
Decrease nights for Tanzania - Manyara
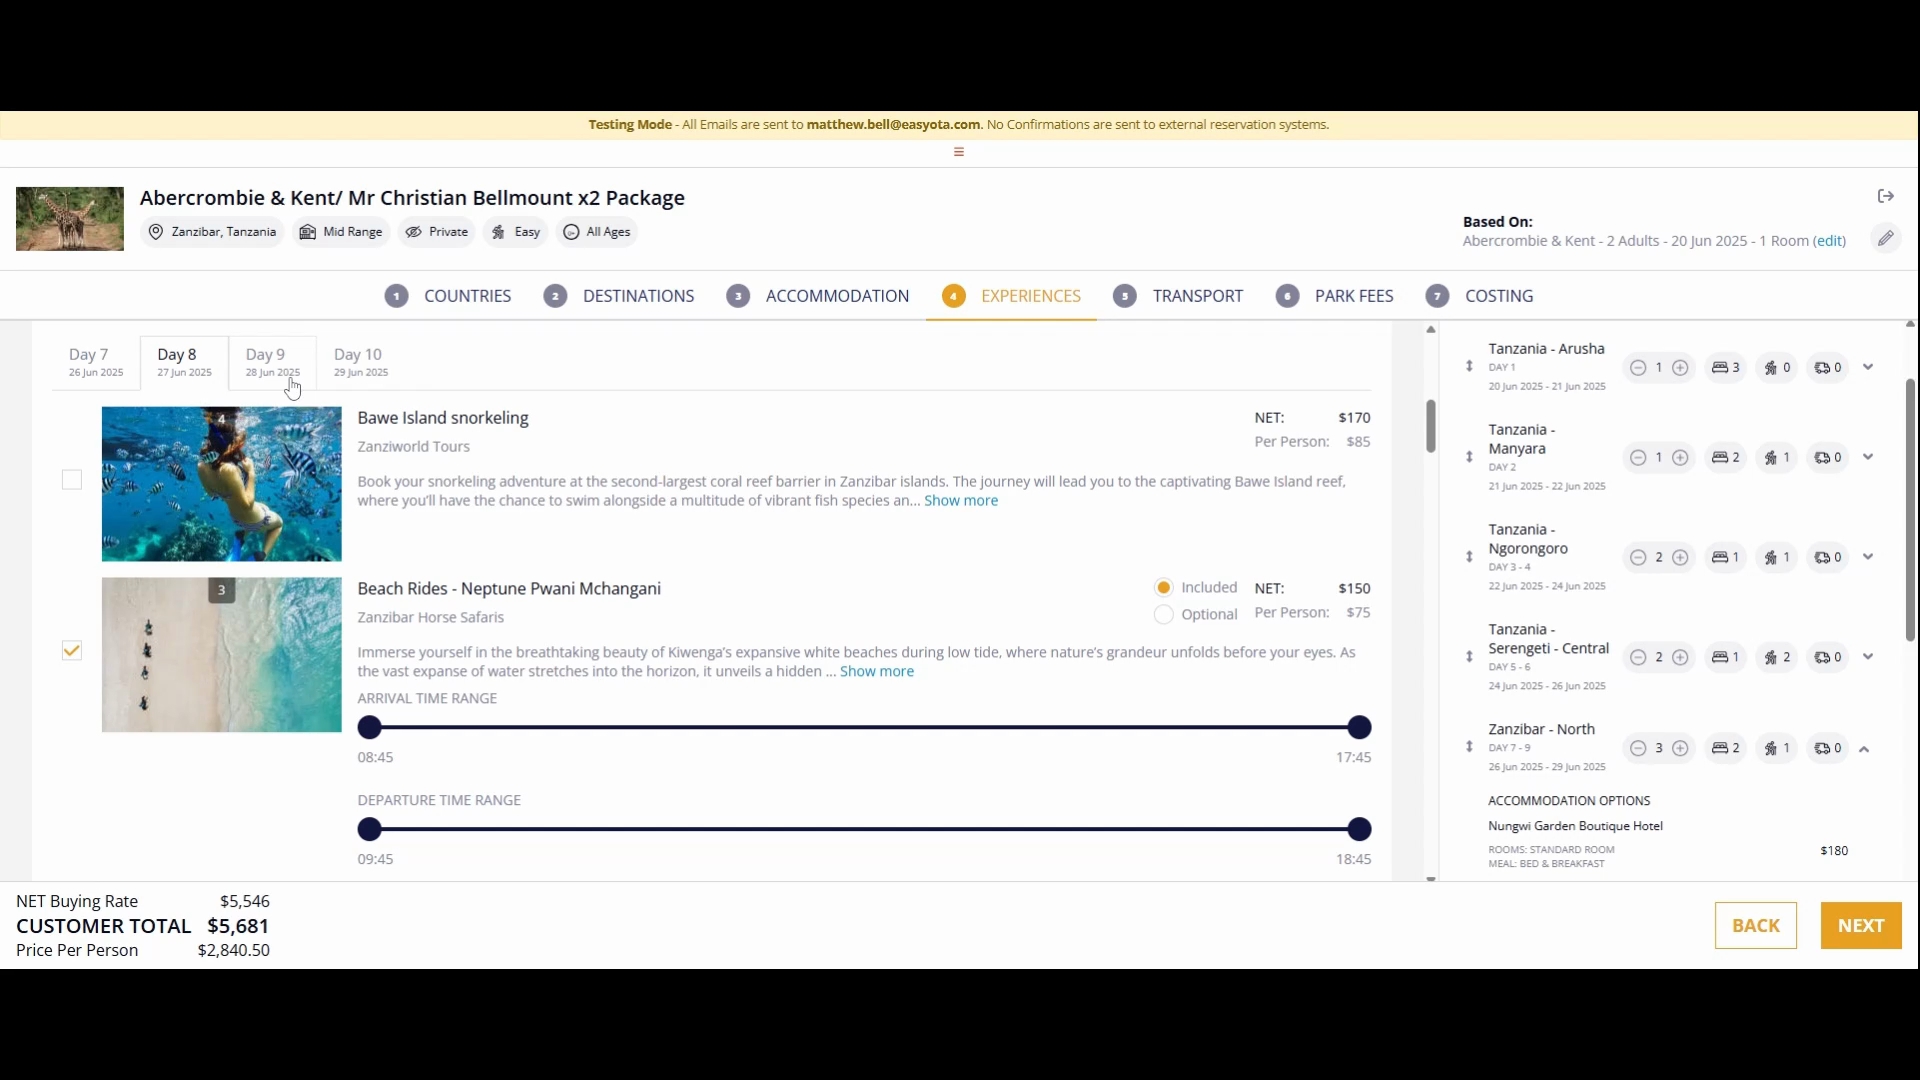pos(1637,458)
